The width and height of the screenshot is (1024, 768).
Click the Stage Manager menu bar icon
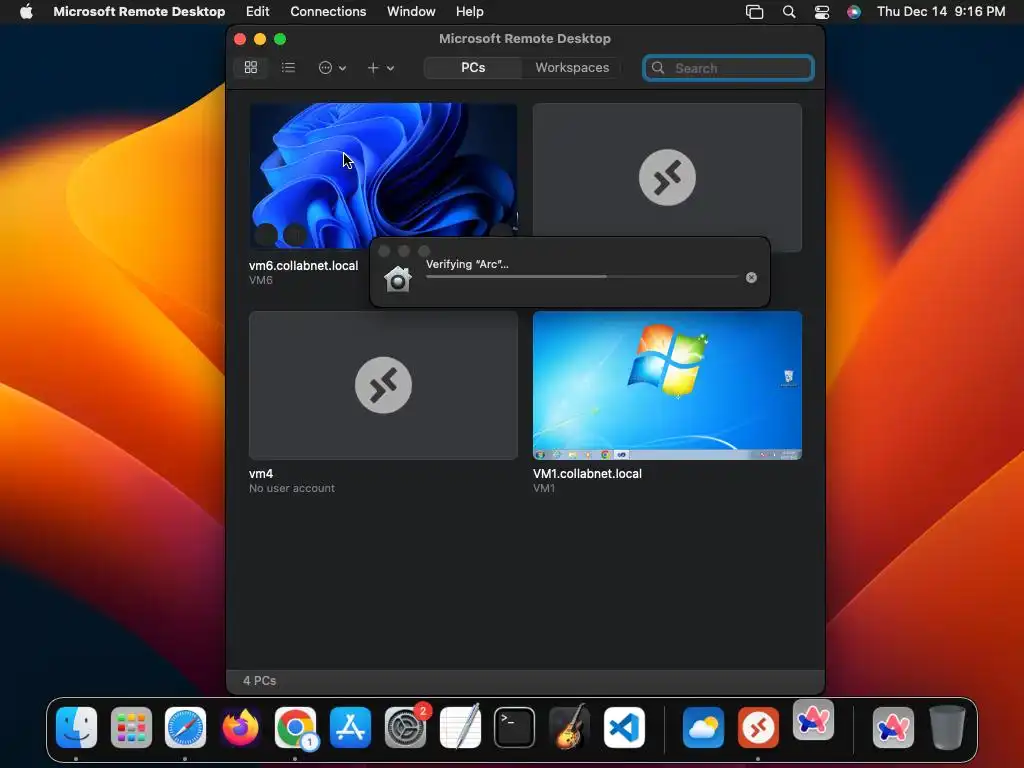pos(754,12)
